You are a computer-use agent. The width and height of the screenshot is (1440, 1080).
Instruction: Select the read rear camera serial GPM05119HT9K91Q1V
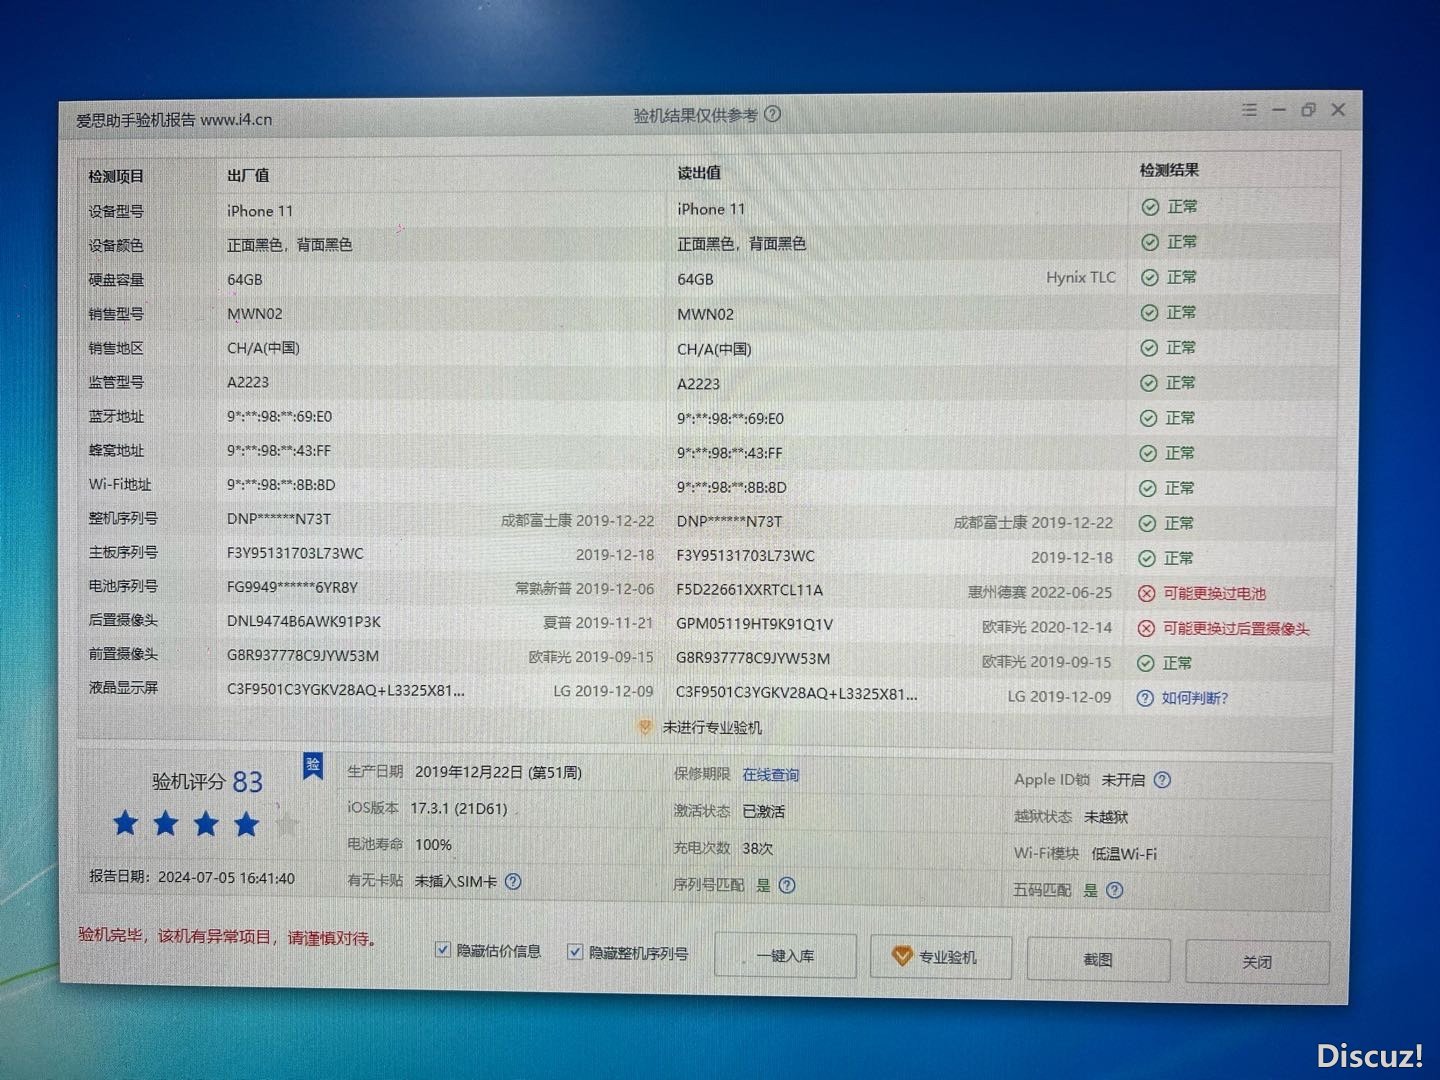pos(754,624)
